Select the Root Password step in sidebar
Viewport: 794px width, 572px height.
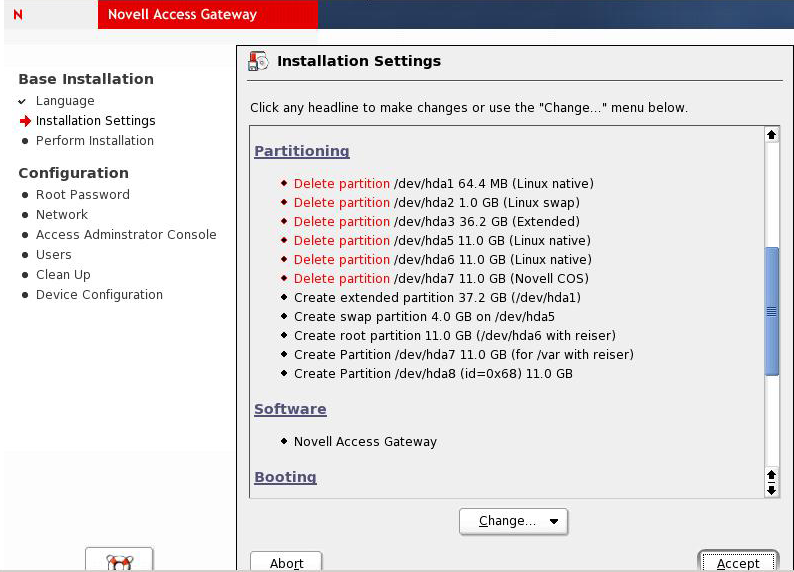click(82, 195)
